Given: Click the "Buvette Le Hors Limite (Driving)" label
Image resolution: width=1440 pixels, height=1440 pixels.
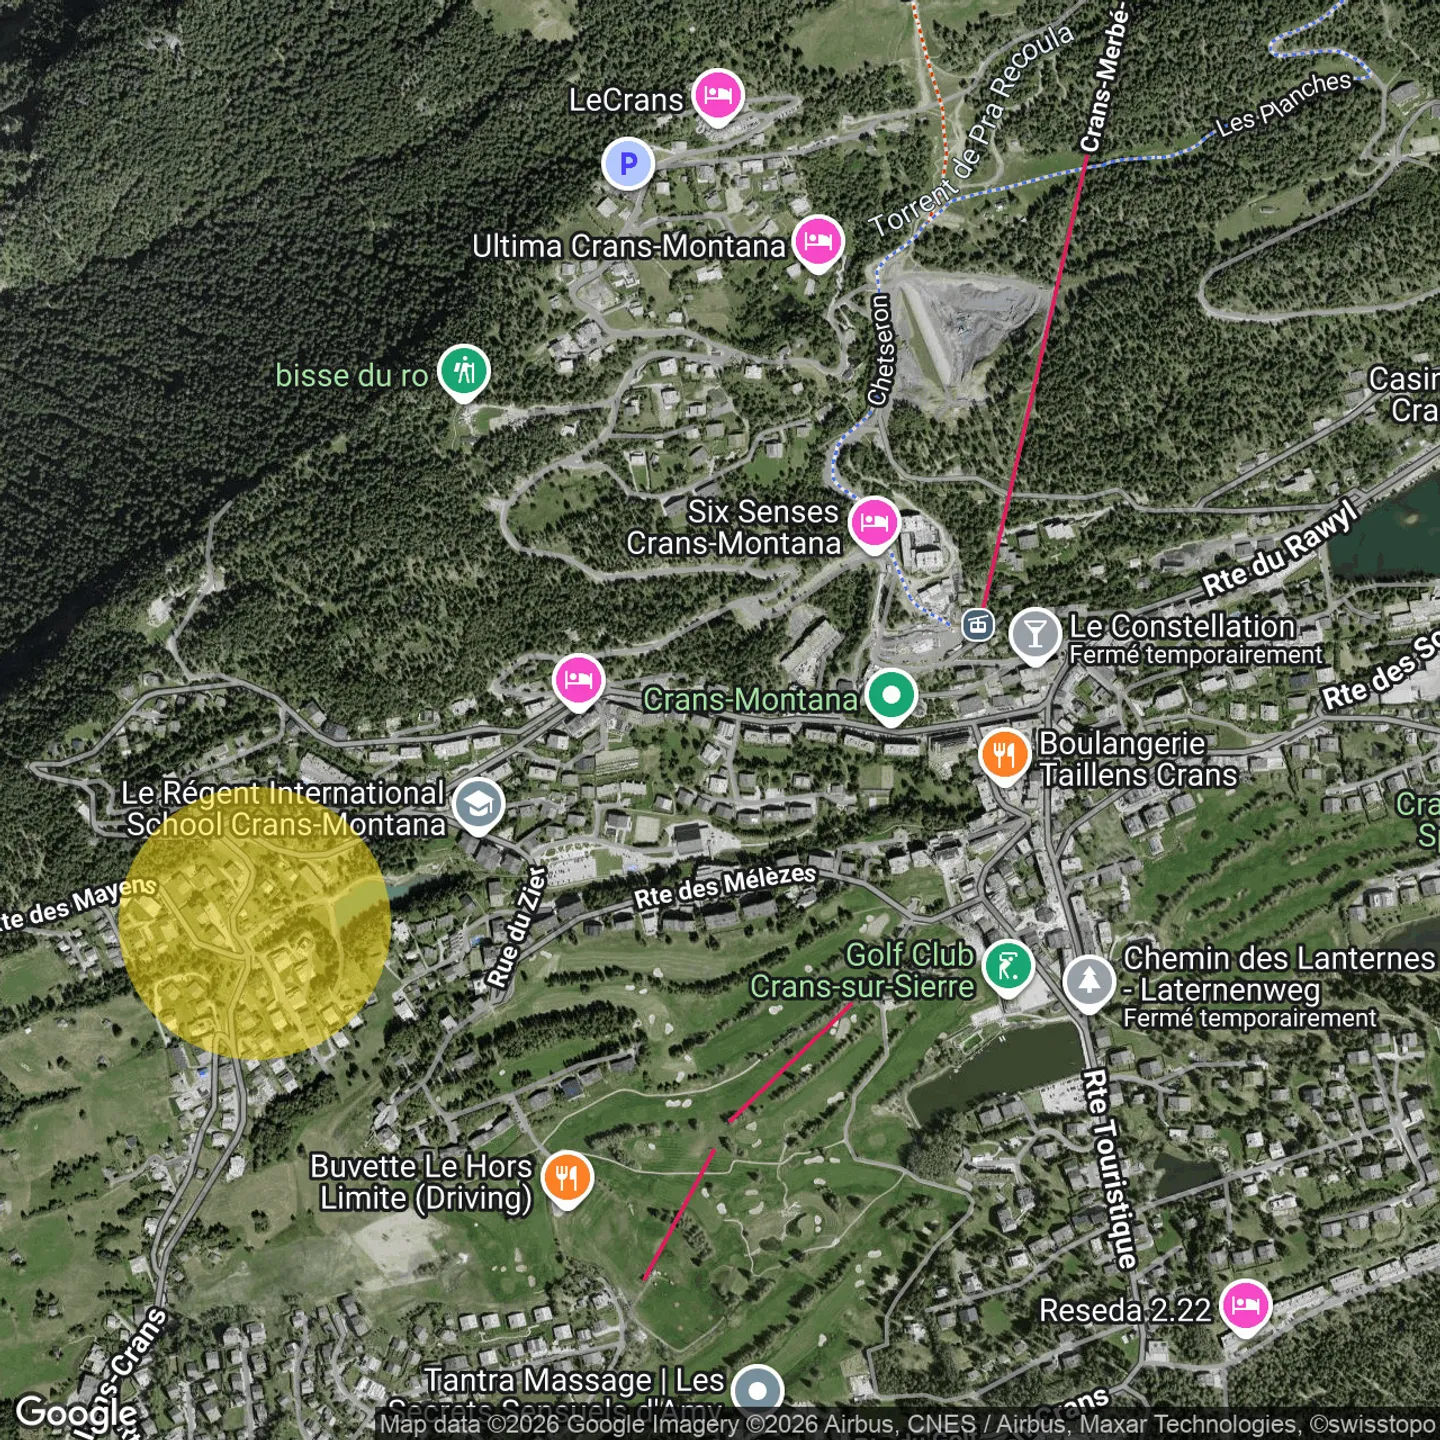Looking at the screenshot, I should [423, 1182].
